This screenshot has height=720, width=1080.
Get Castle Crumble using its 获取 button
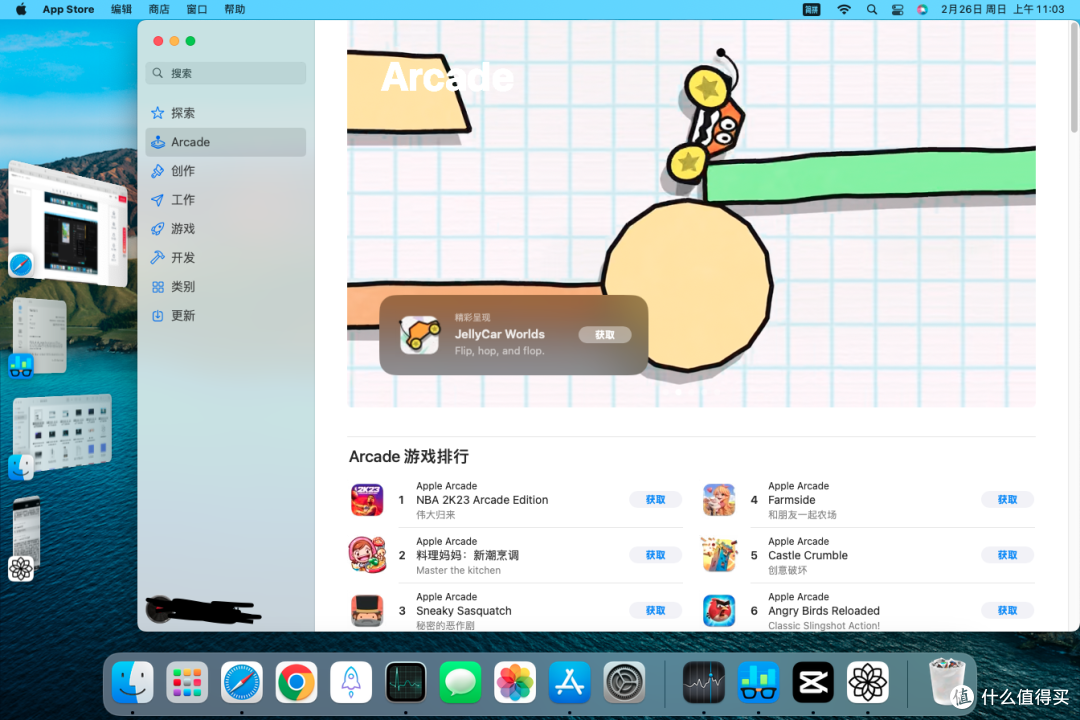[1008, 555]
